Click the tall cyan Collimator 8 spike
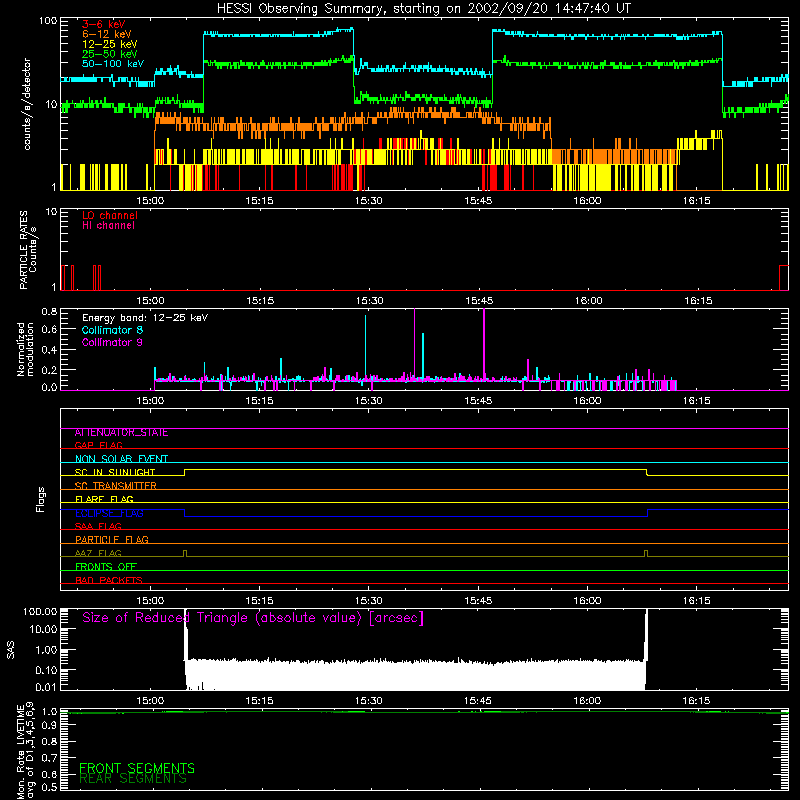The image size is (800, 800). [365, 347]
